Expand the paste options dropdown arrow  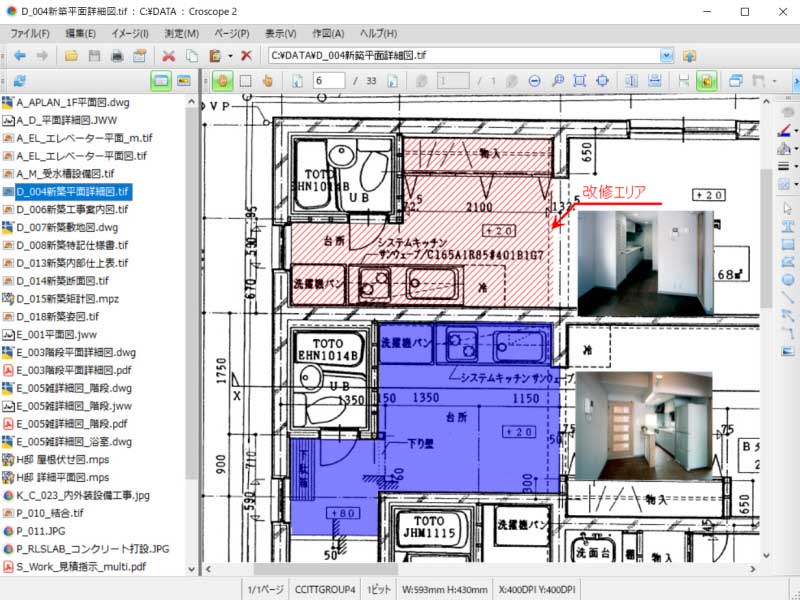coord(231,56)
